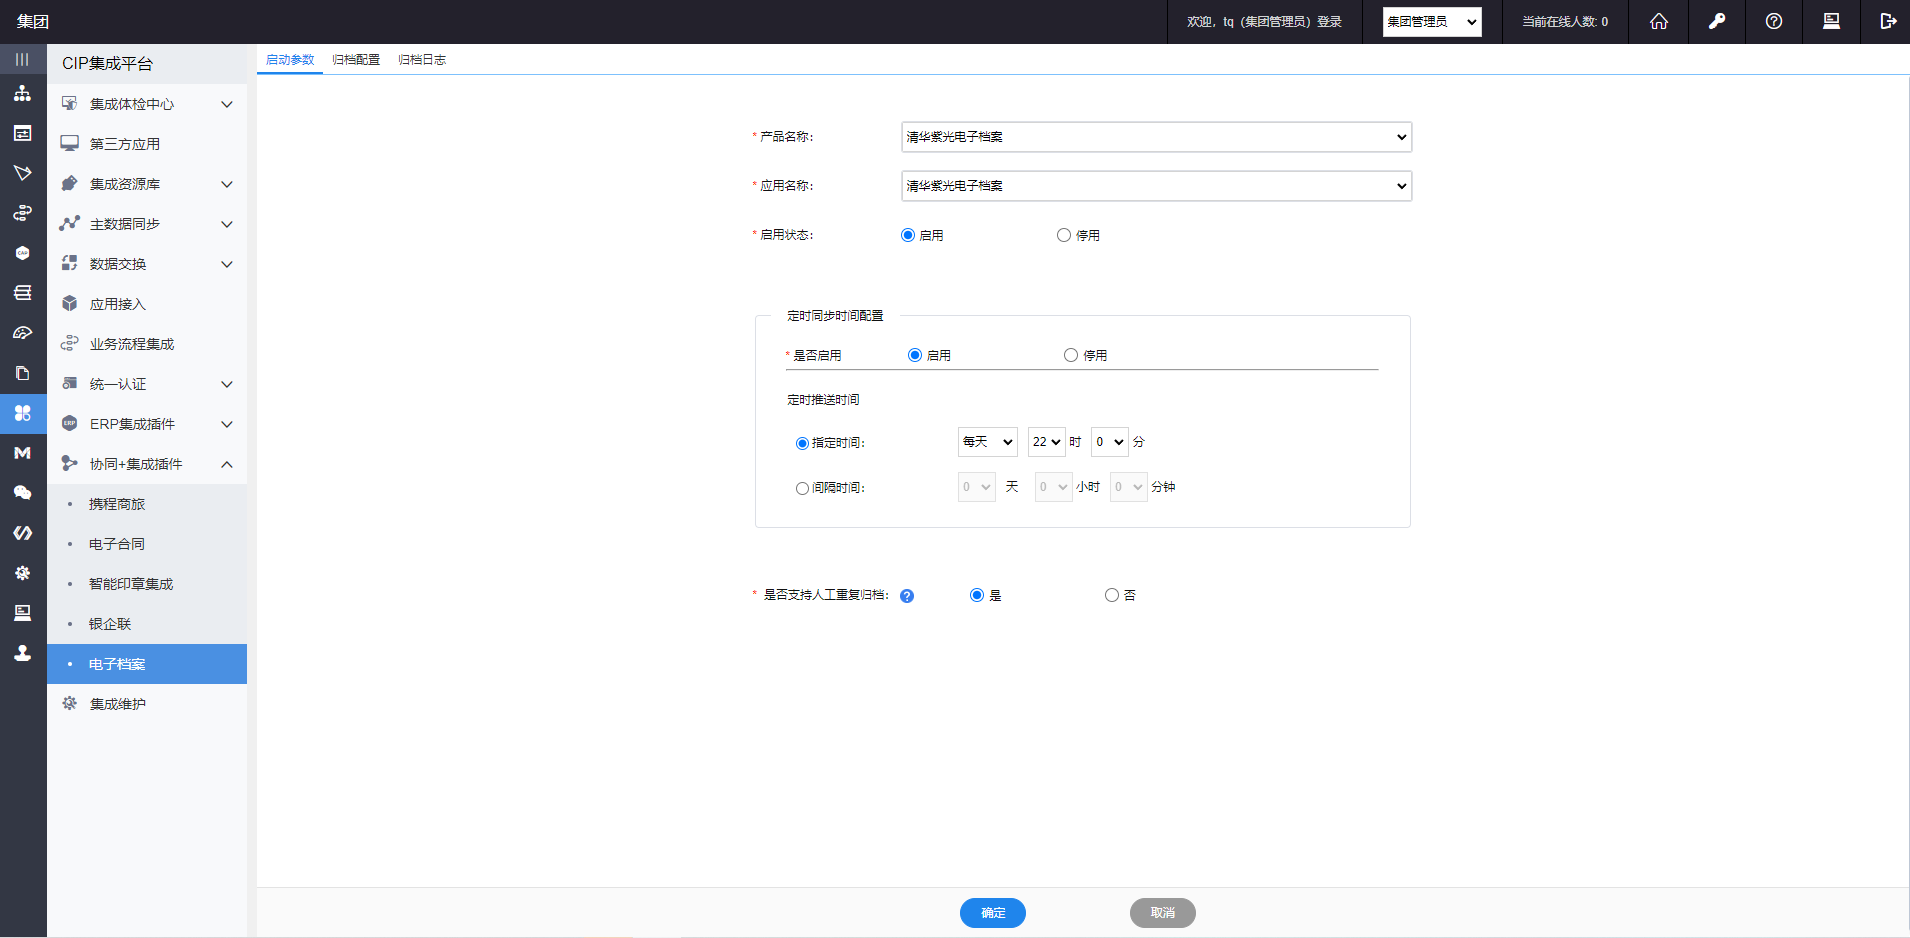Collapse the 协同+集成插件 menu

pos(227,464)
